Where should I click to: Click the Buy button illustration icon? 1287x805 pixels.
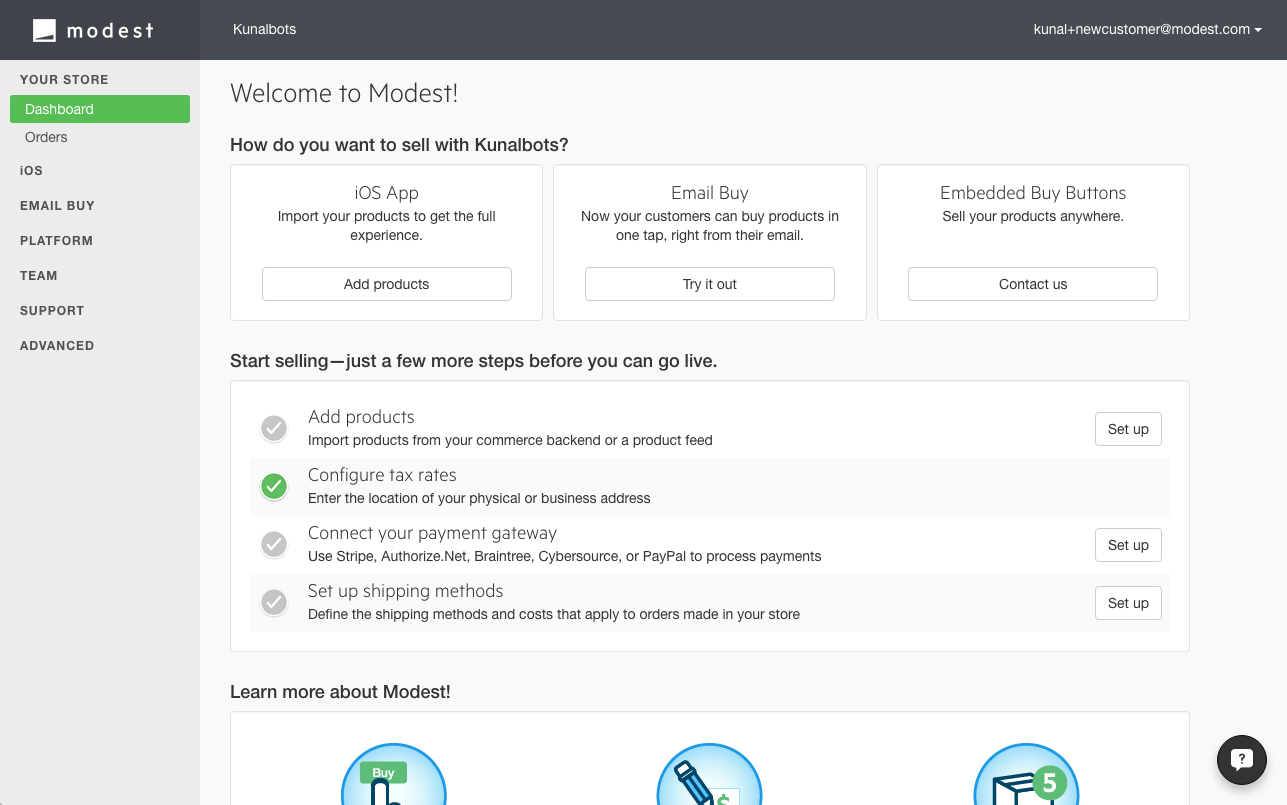tap(393, 776)
